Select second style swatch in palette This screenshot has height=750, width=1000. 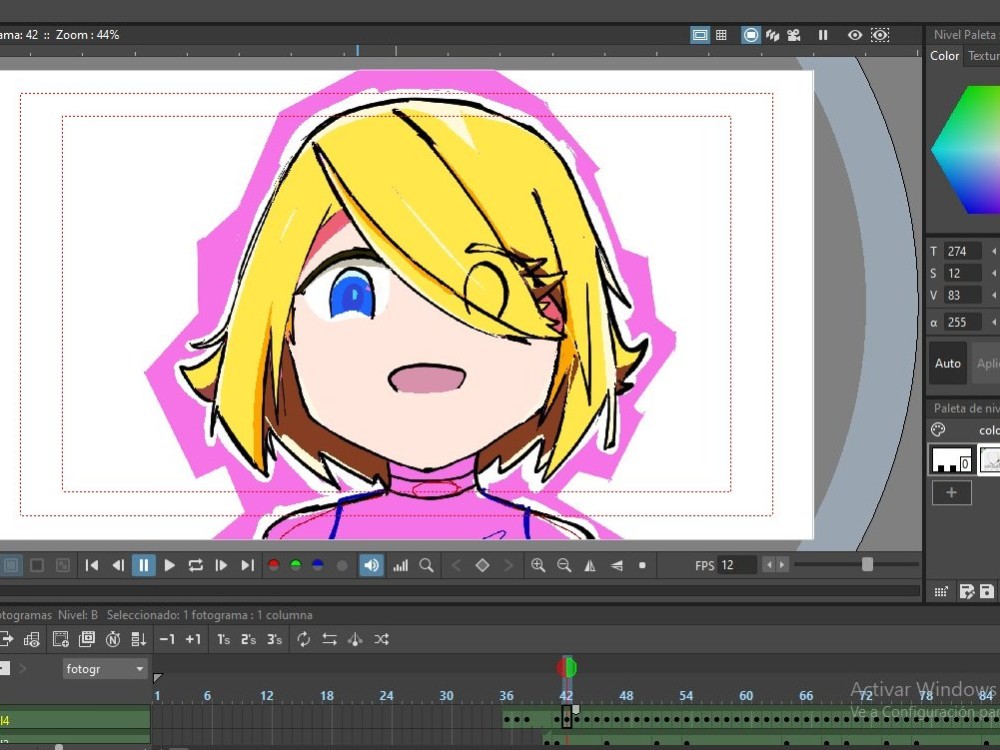989,459
